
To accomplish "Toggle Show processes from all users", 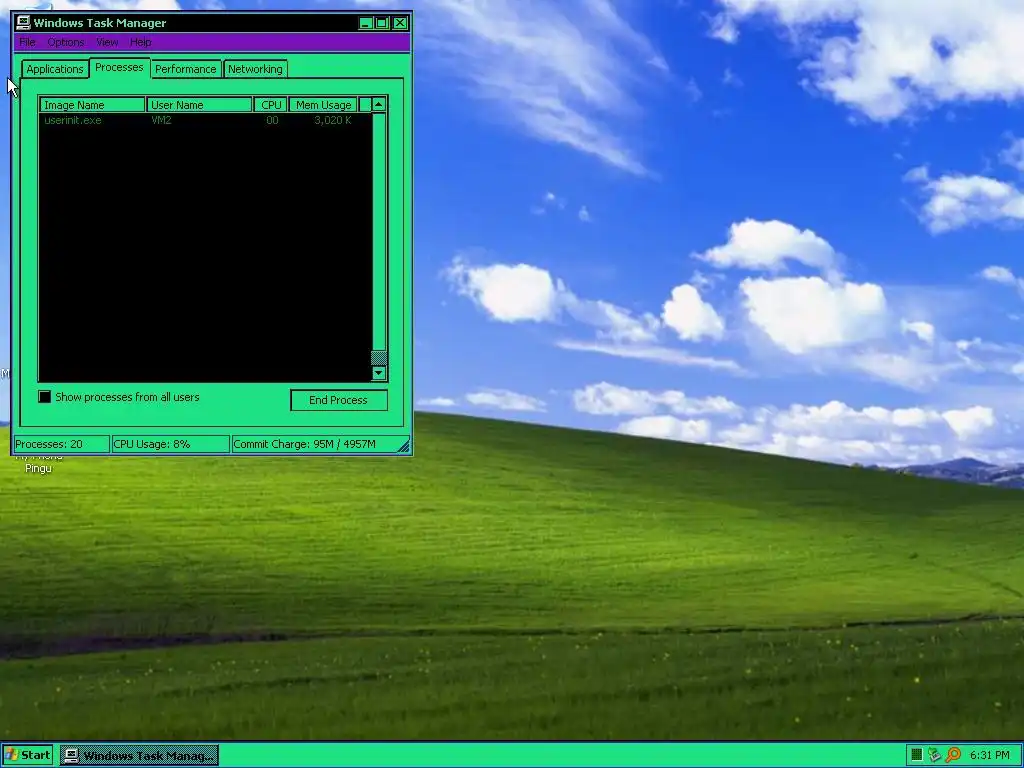I will [44, 397].
